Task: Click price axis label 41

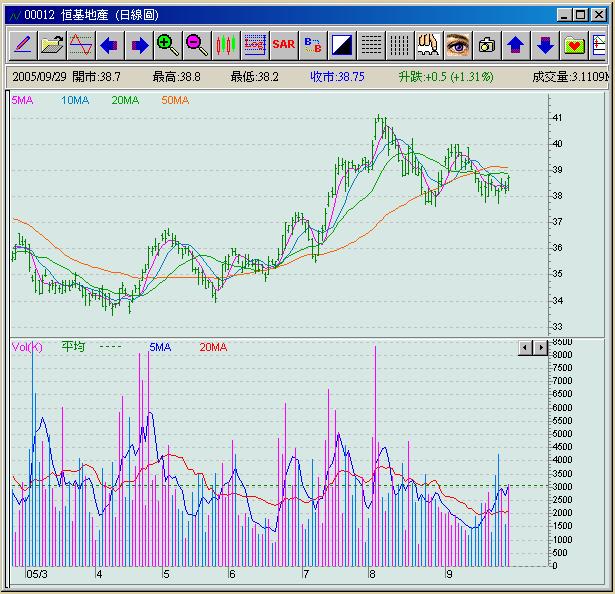Action: (557, 118)
